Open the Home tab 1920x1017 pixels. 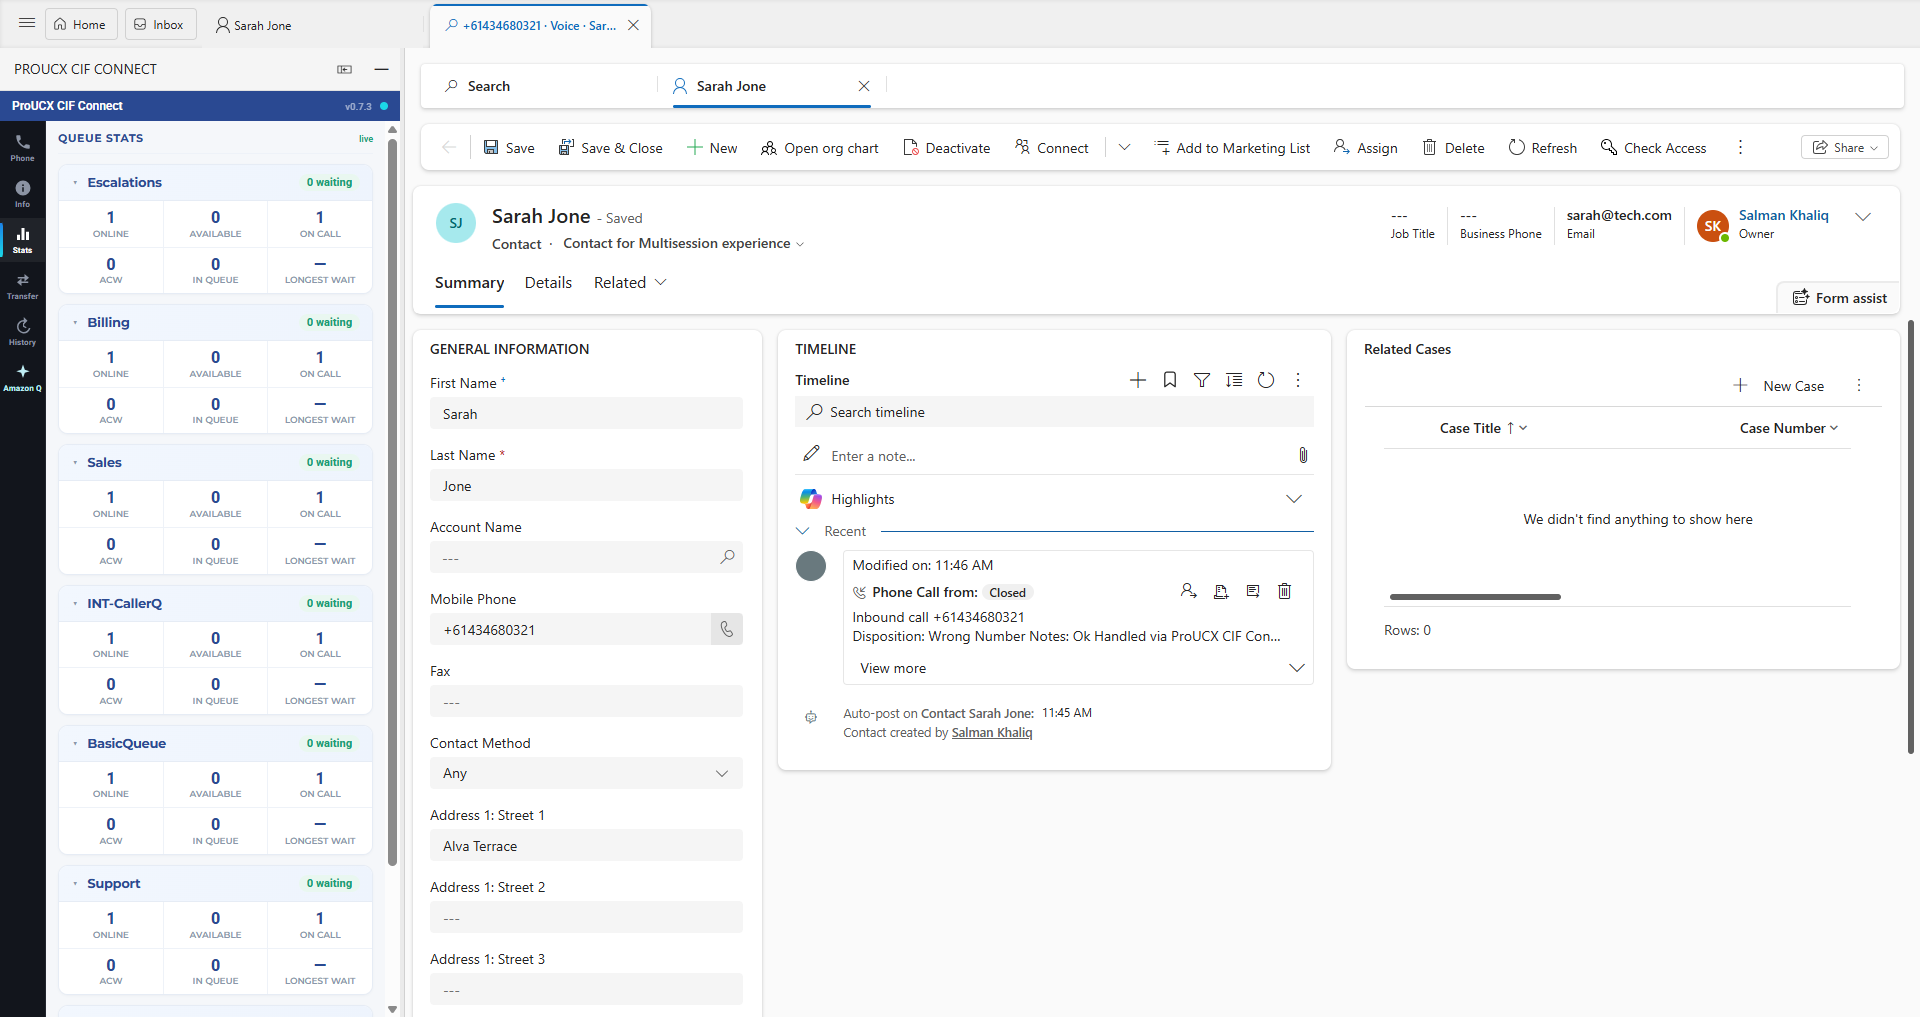point(80,24)
